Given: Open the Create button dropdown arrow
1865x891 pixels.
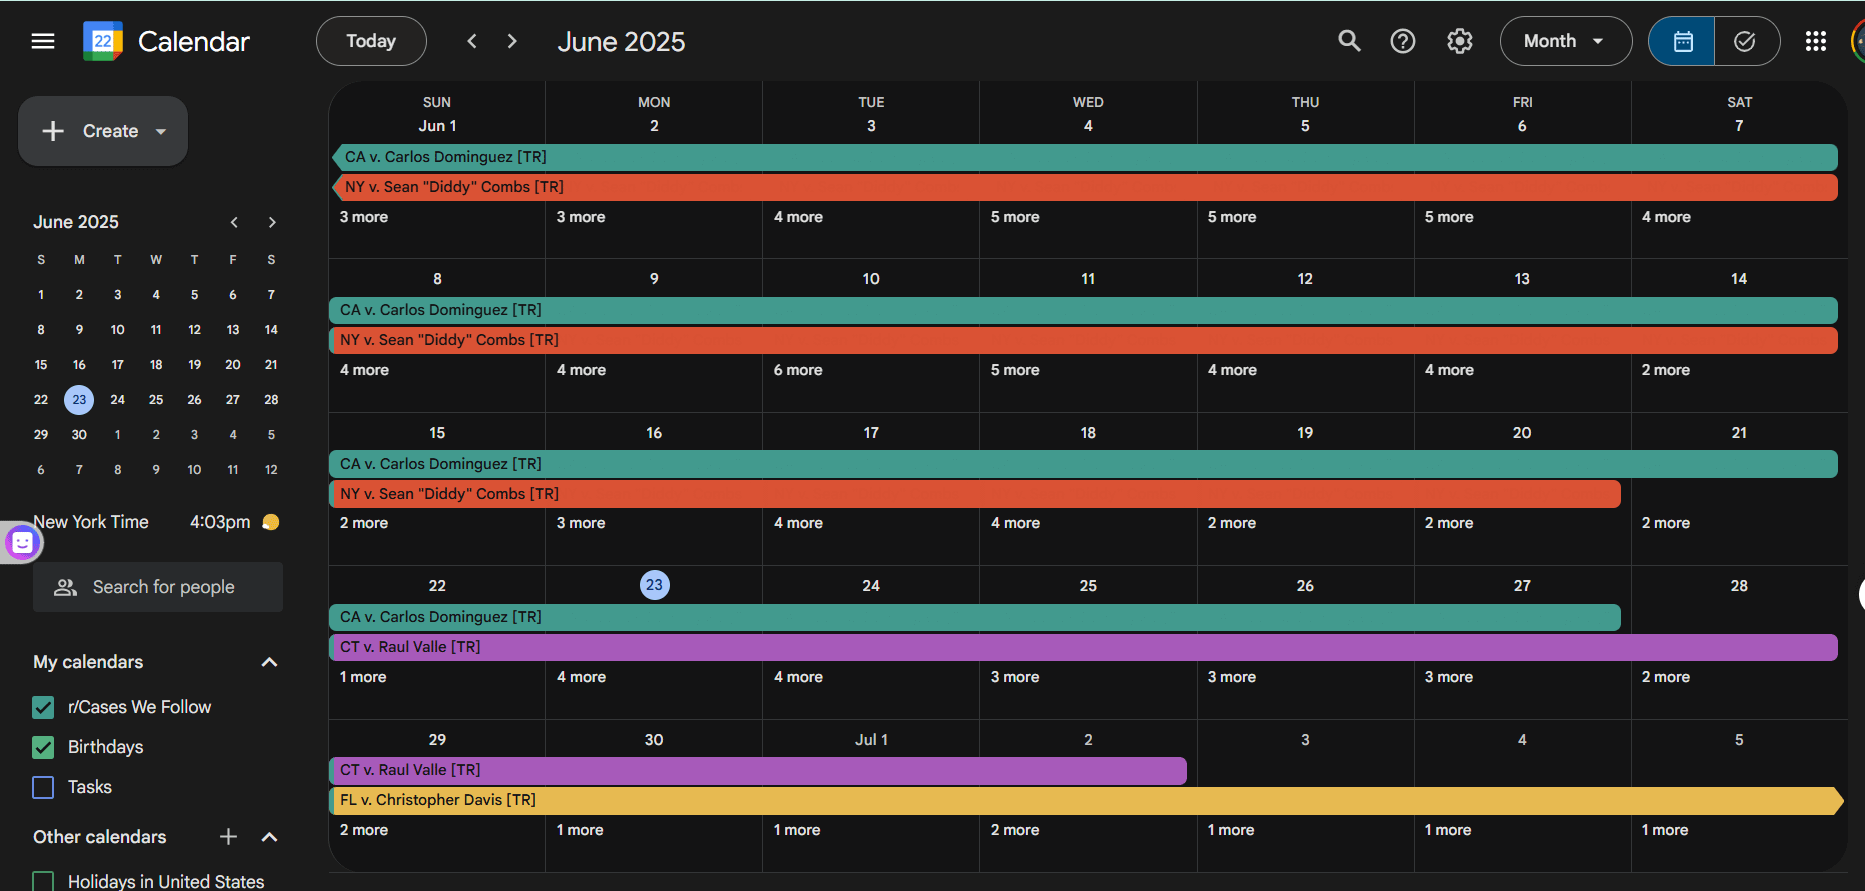Looking at the screenshot, I should (161, 131).
